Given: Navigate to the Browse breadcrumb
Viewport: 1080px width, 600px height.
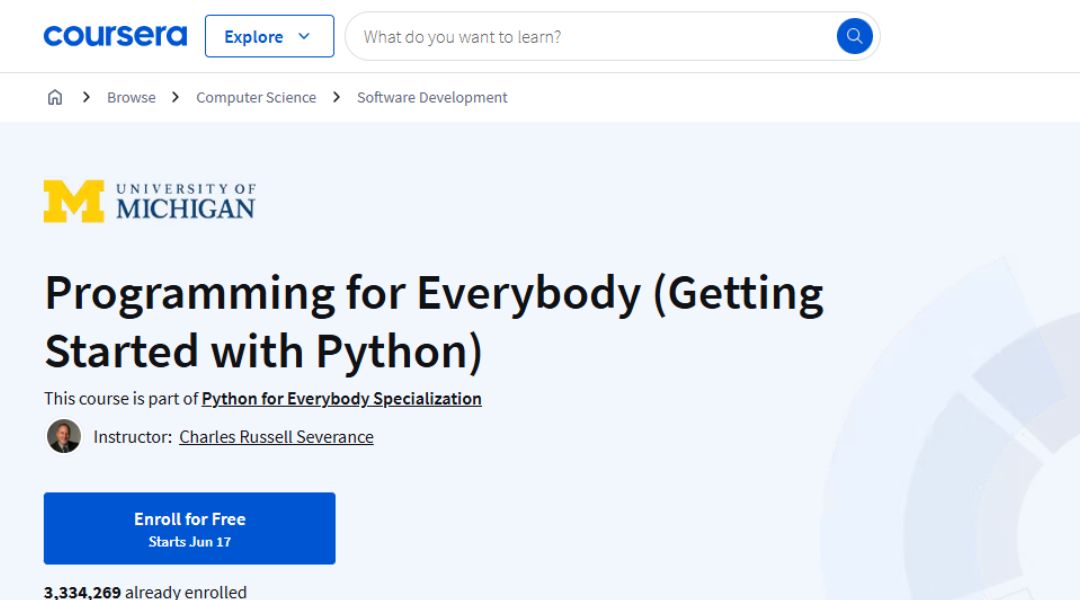Looking at the screenshot, I should click(x=131, y=97).
